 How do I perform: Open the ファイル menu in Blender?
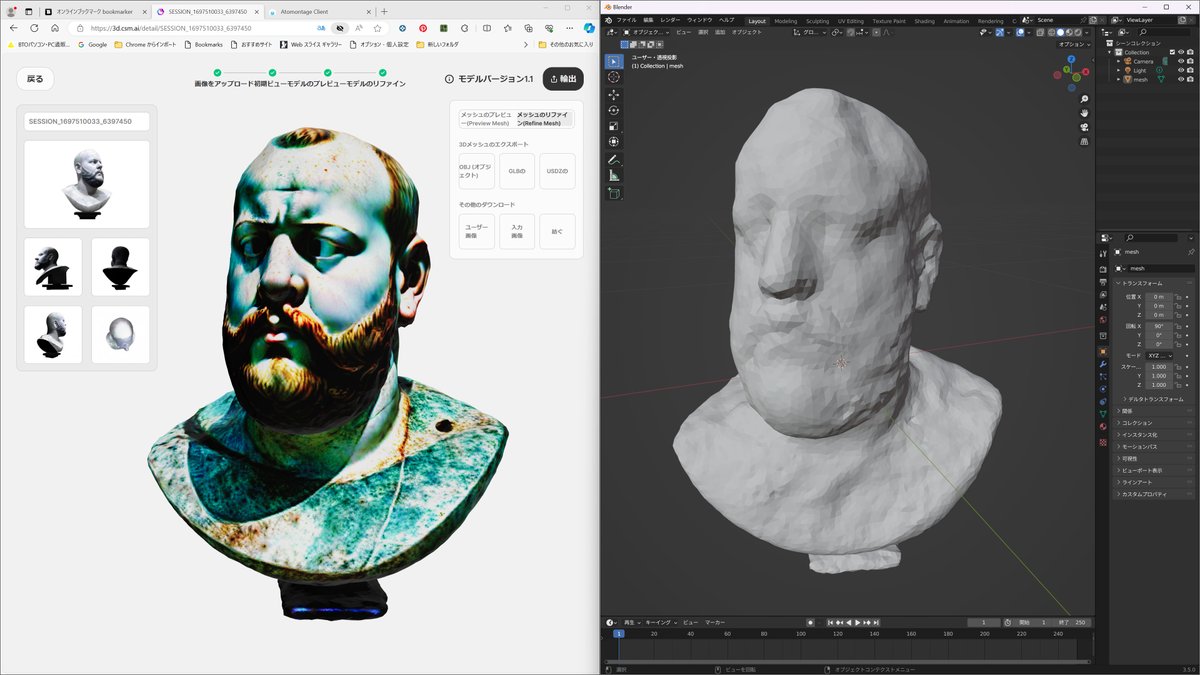(626, 20)
